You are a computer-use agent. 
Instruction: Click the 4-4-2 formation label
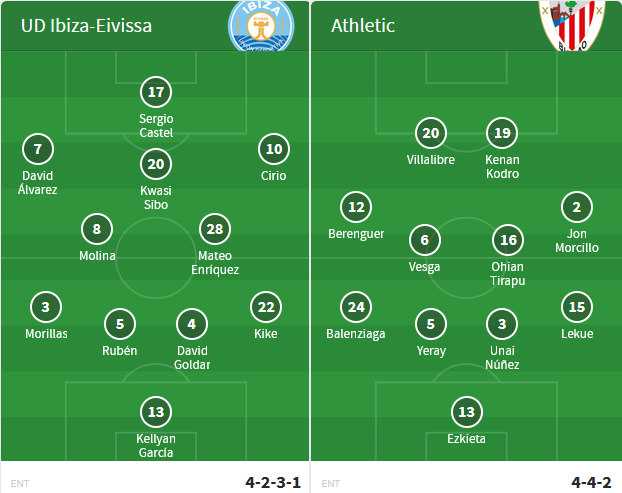591,482
